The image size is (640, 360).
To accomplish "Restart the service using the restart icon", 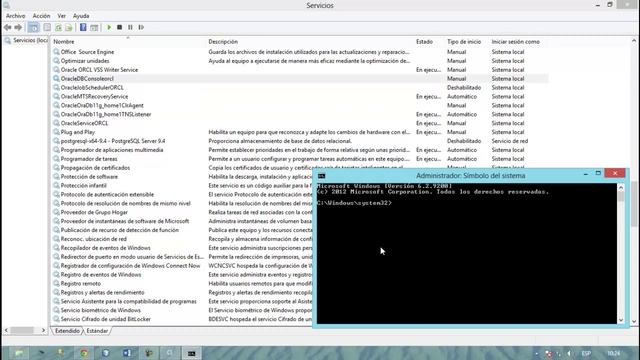I will 141,27.
